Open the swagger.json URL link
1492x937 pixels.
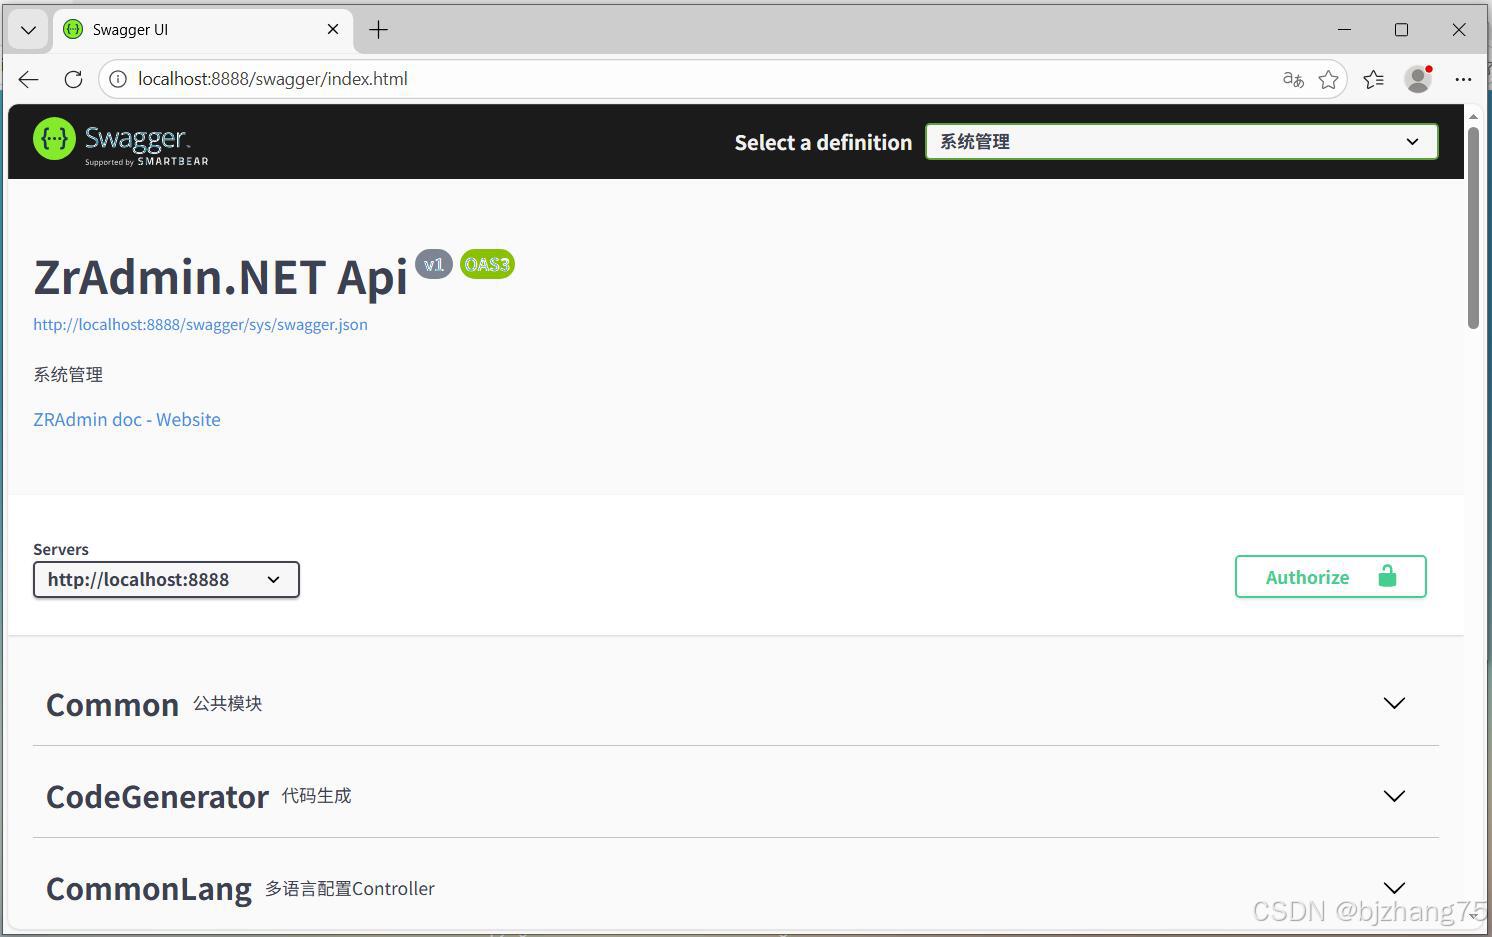(x=200, y=324)
